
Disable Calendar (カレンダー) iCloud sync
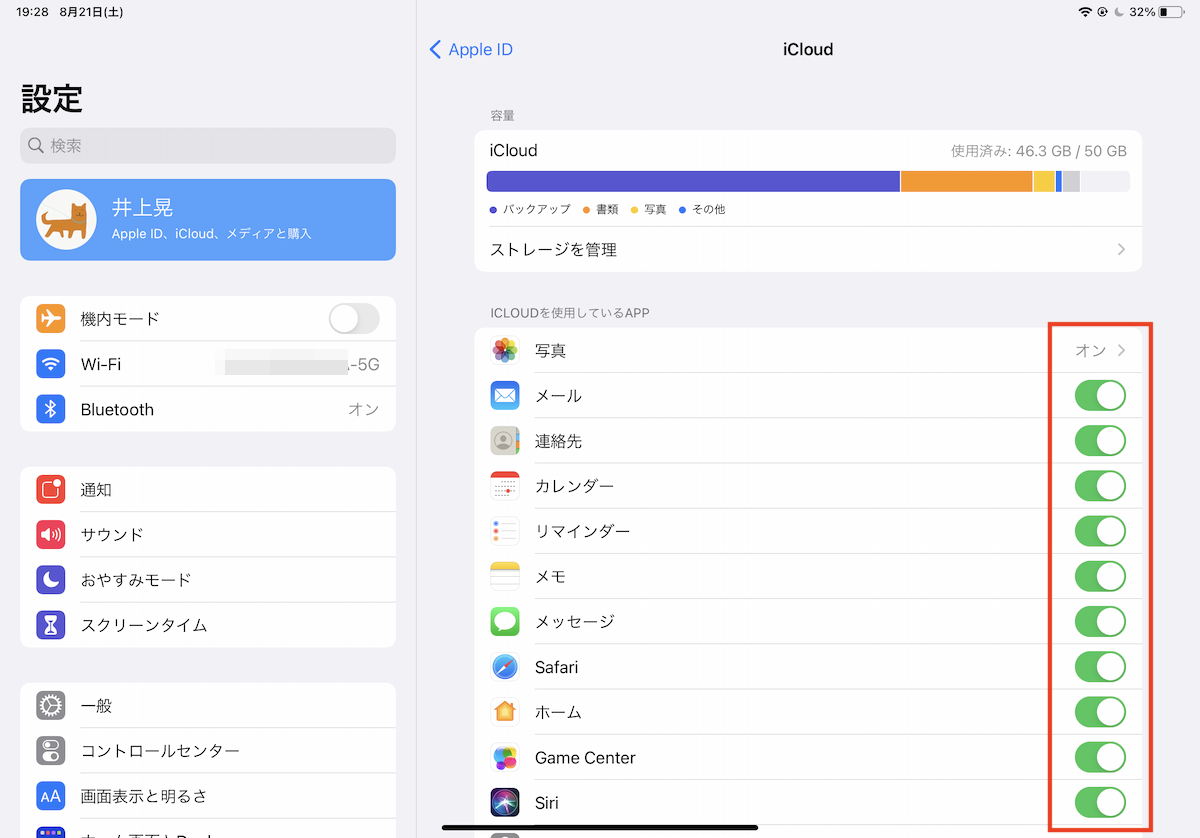1100,486
